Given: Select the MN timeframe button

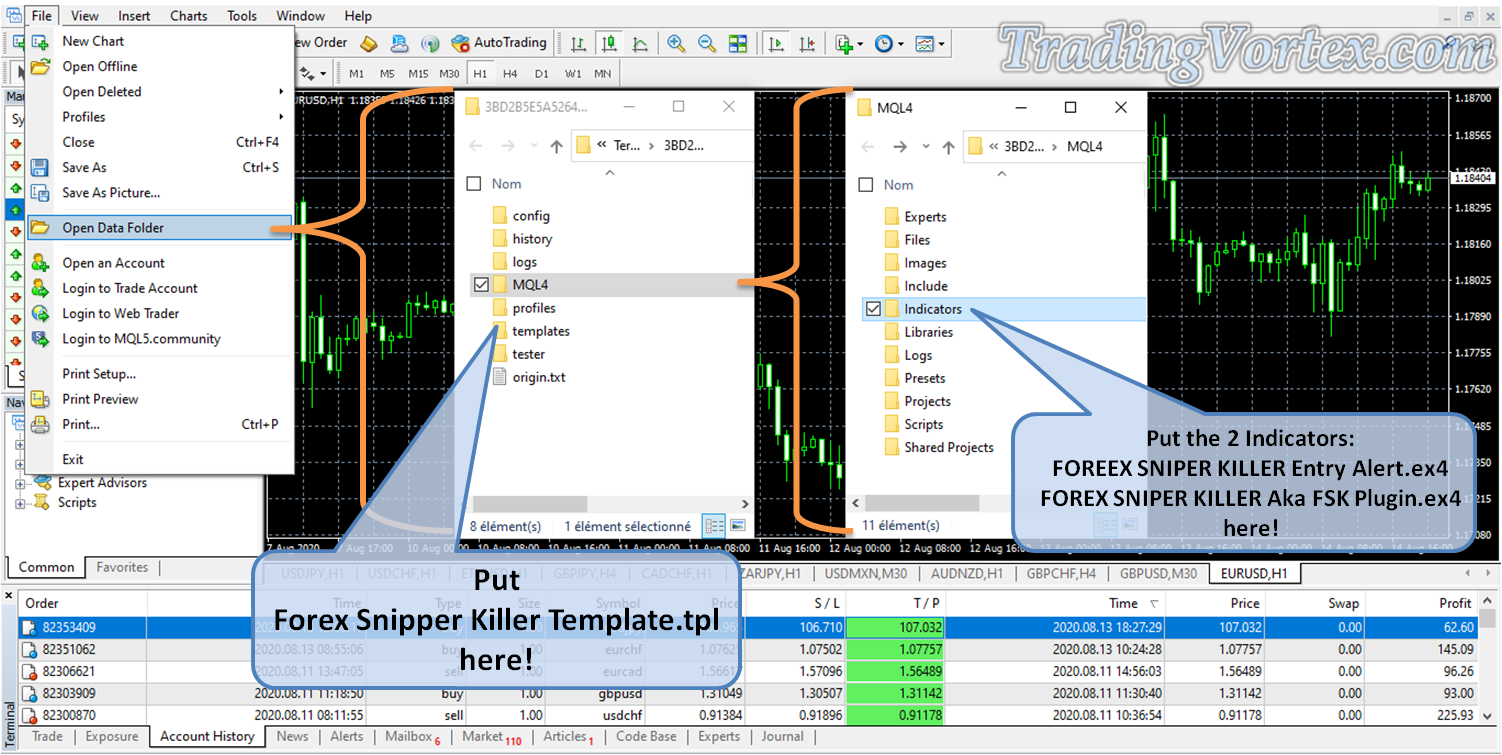Looking at the screenshot, I should click(603, 74).
